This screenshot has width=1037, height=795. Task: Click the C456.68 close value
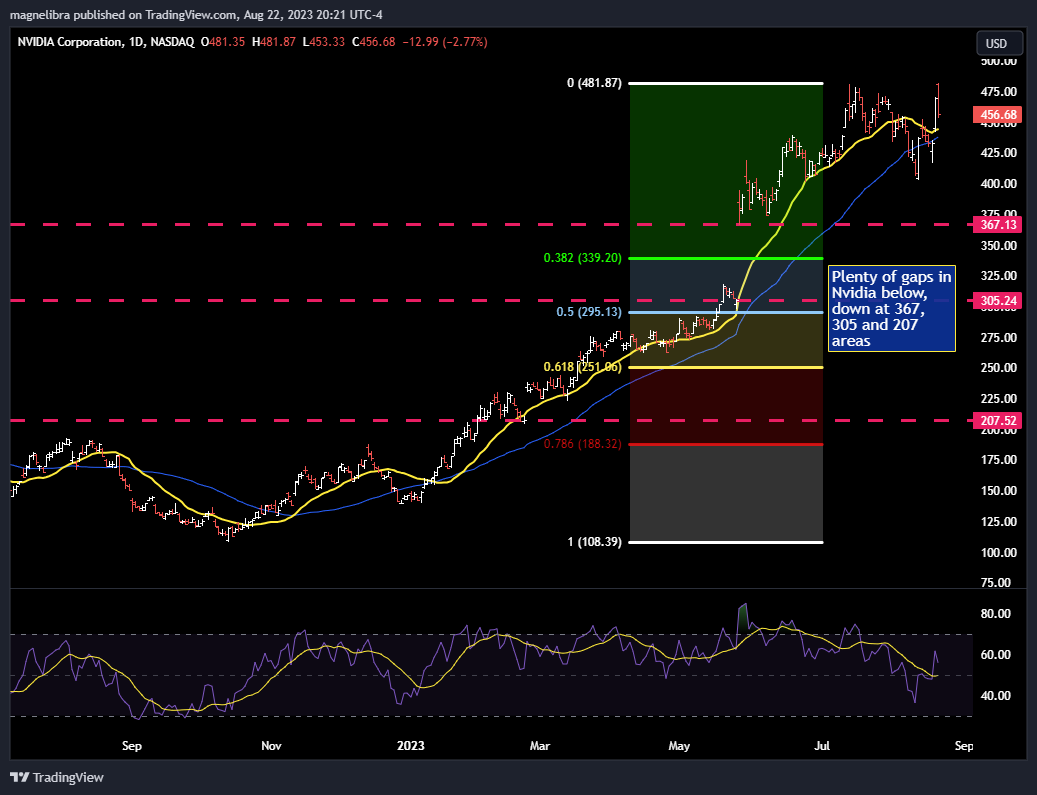tap(374, 42)
